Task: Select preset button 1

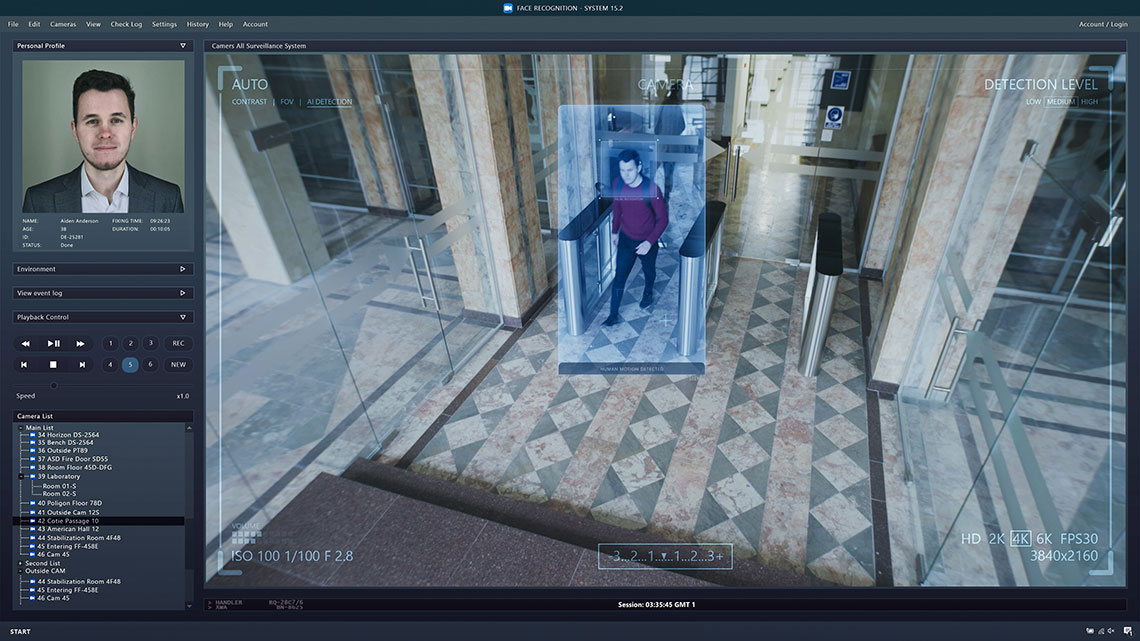Action: pos(111,343)
